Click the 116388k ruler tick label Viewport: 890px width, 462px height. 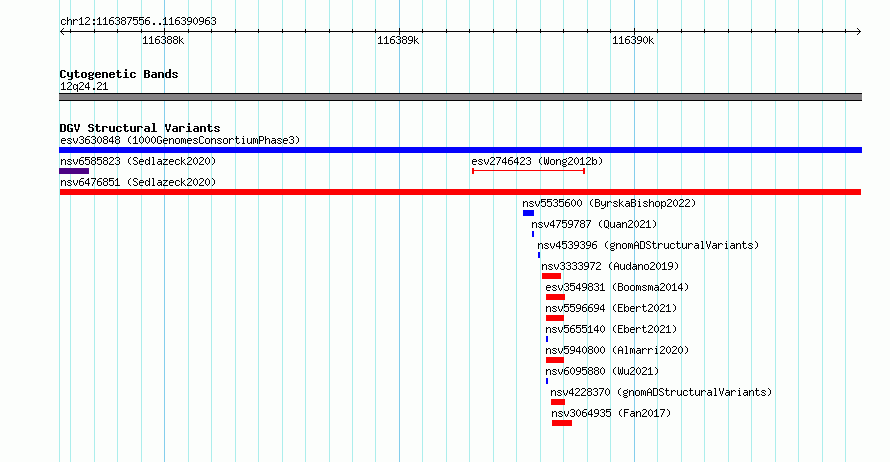coord(163,40)
